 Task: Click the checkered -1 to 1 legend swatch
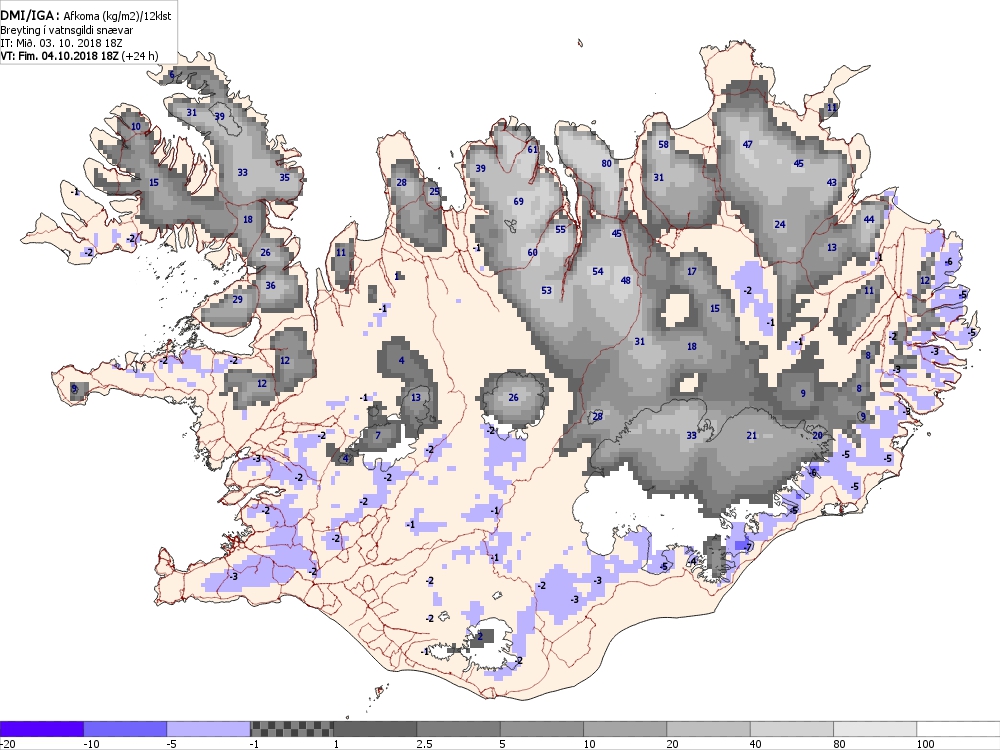pyautogui.click(x=291, y=729)
